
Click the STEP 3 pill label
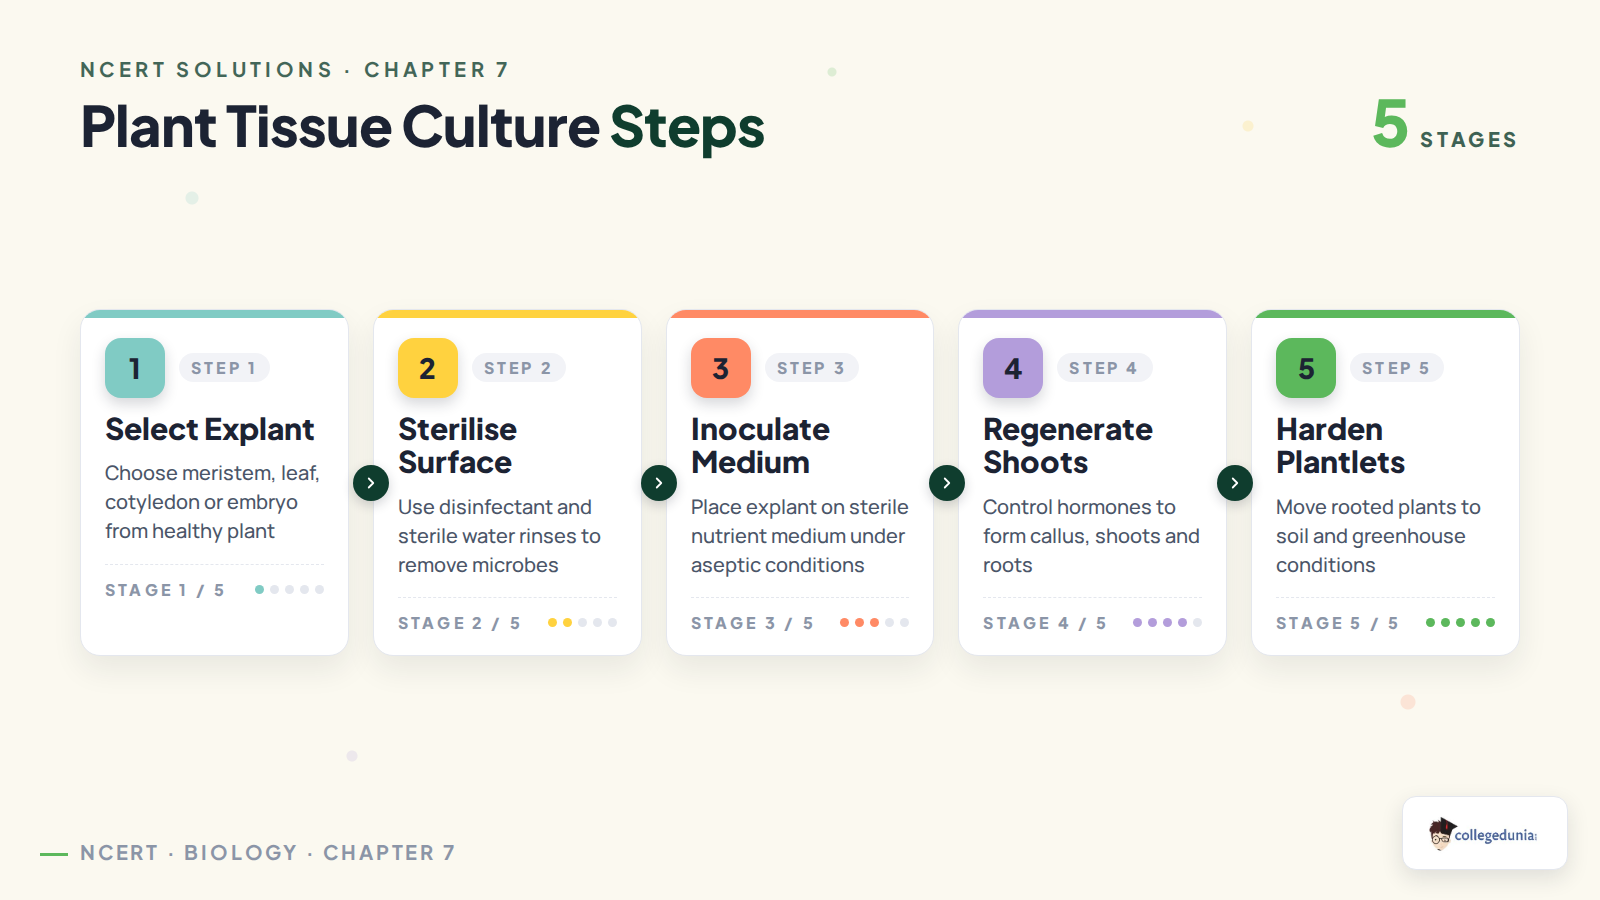pyautogui.click(x=811, y=368)
